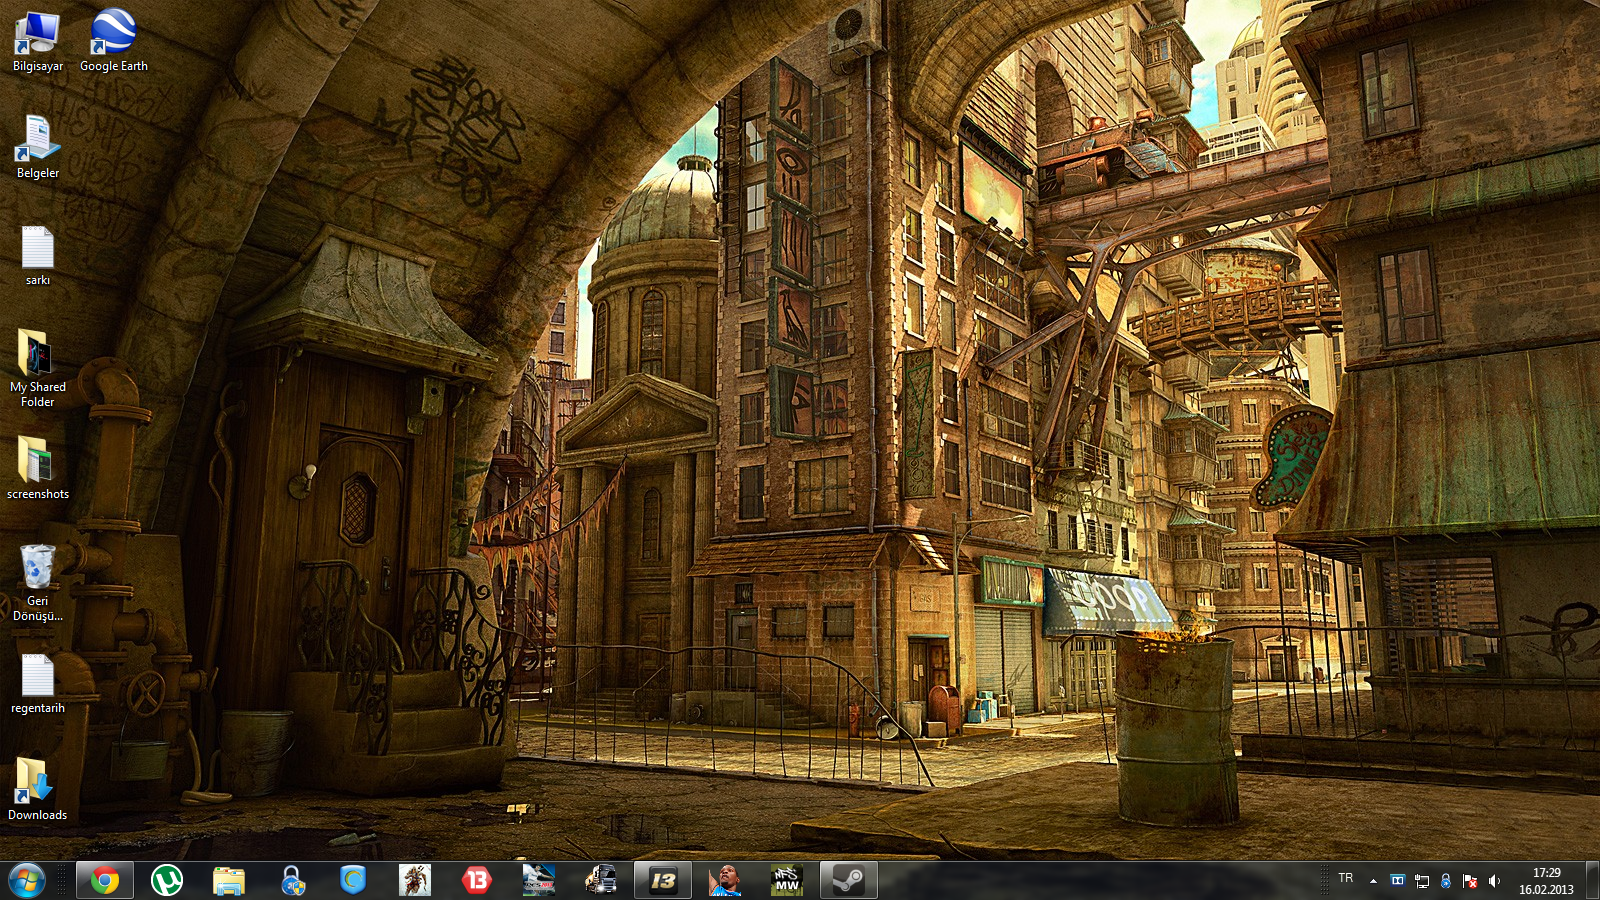Screen dimensions: 1600x900
Task: Open the Downloads folder shortcut
Action: [x=37, y=789]
